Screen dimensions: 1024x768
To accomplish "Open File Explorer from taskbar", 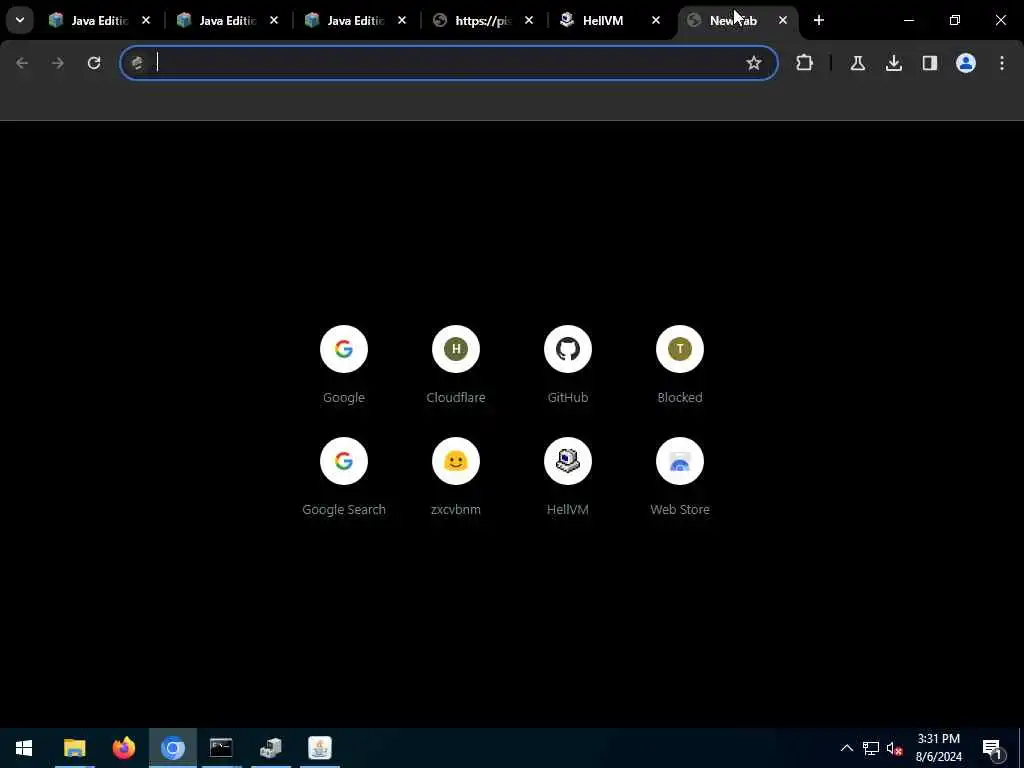I will pyautogui.click(x=74, y=748).
